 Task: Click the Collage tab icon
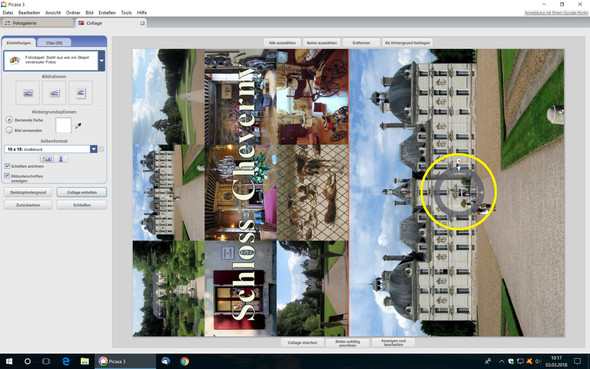[x=81, y=23]
